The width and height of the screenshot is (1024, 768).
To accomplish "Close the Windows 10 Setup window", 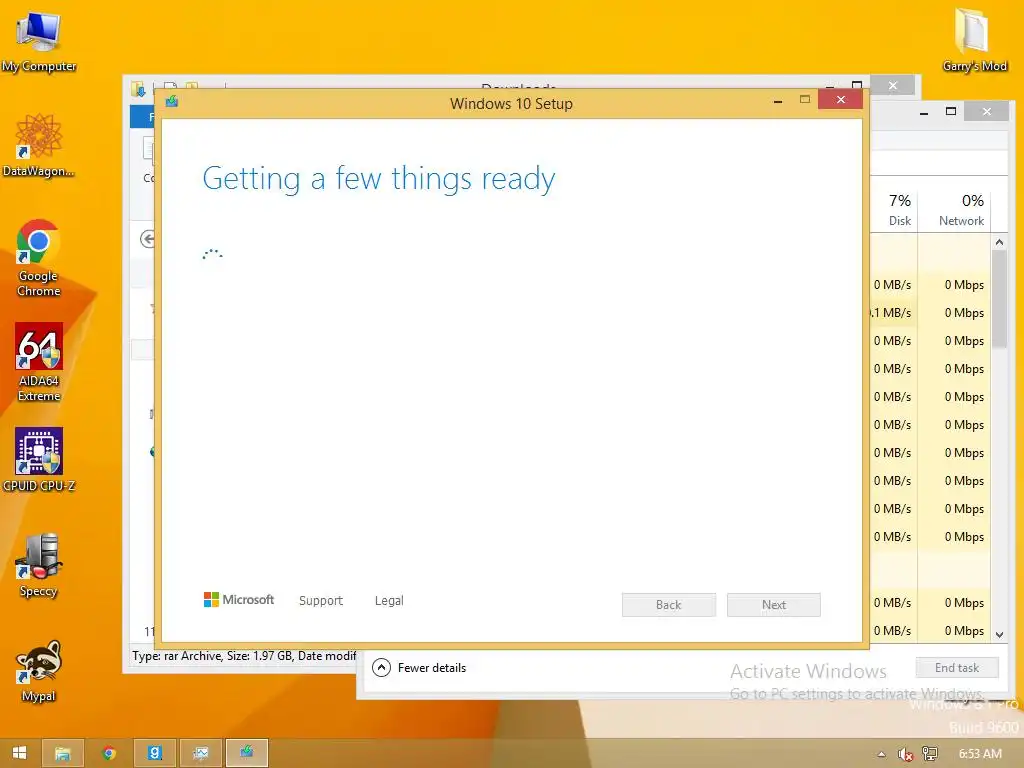I will (x=840, y=99).
